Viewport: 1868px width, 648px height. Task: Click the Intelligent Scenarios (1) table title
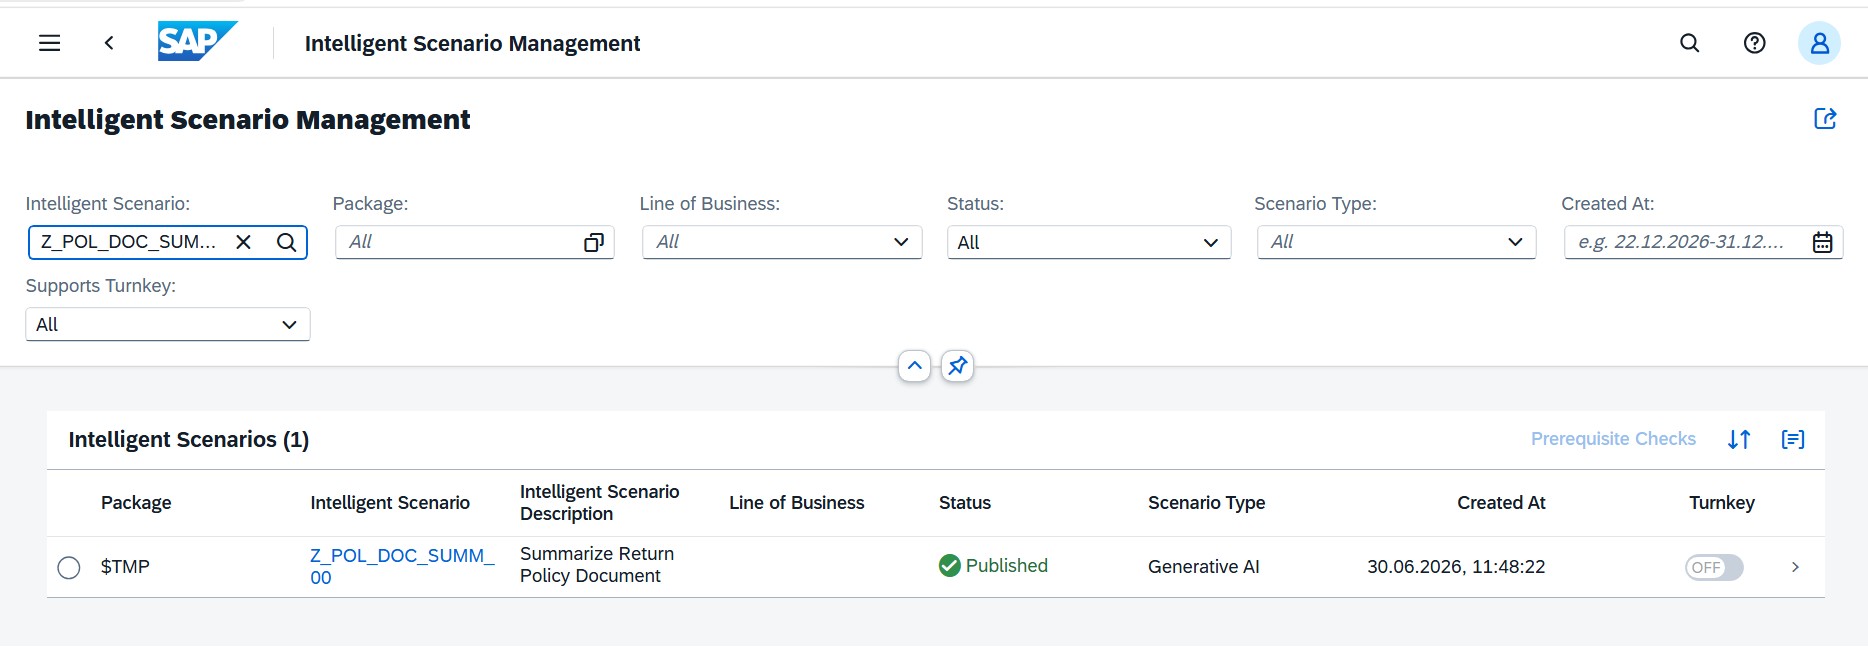click(x=189, y=440)
